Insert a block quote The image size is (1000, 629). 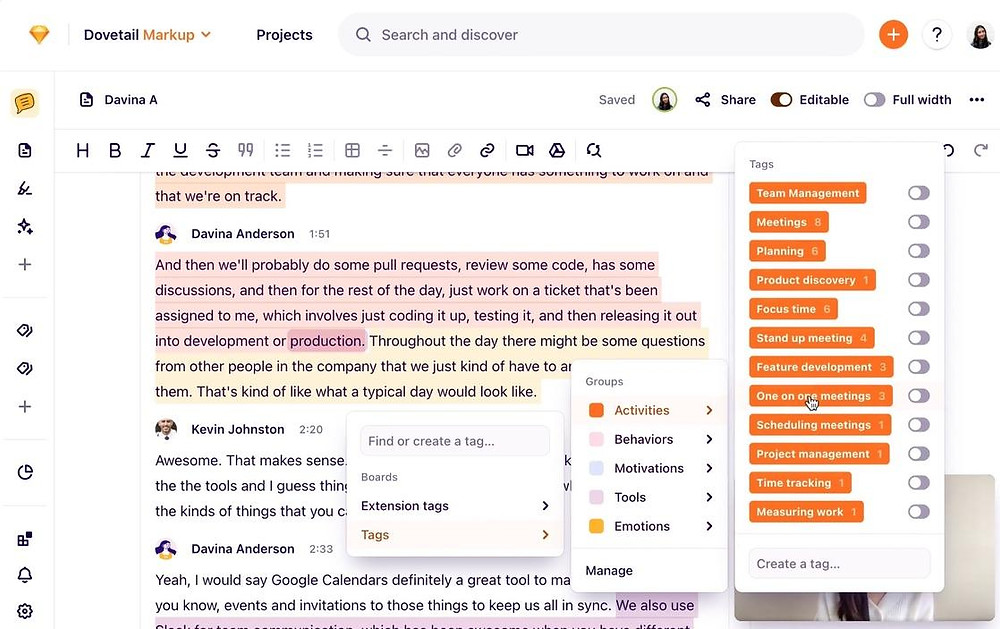point(246,151)
